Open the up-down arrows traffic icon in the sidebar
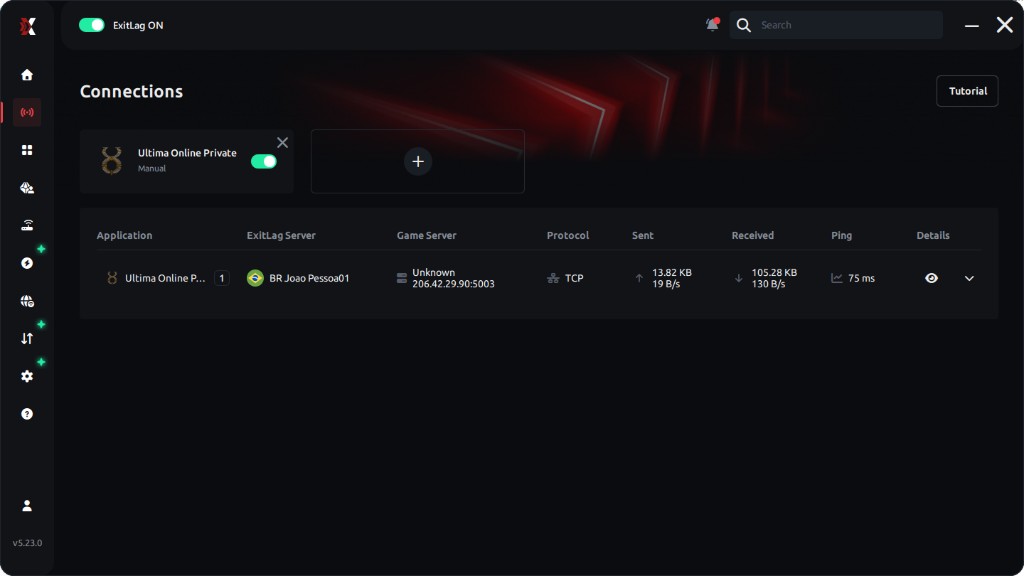The width and height of the screenshot is (1024, 576). pos(27,338)
